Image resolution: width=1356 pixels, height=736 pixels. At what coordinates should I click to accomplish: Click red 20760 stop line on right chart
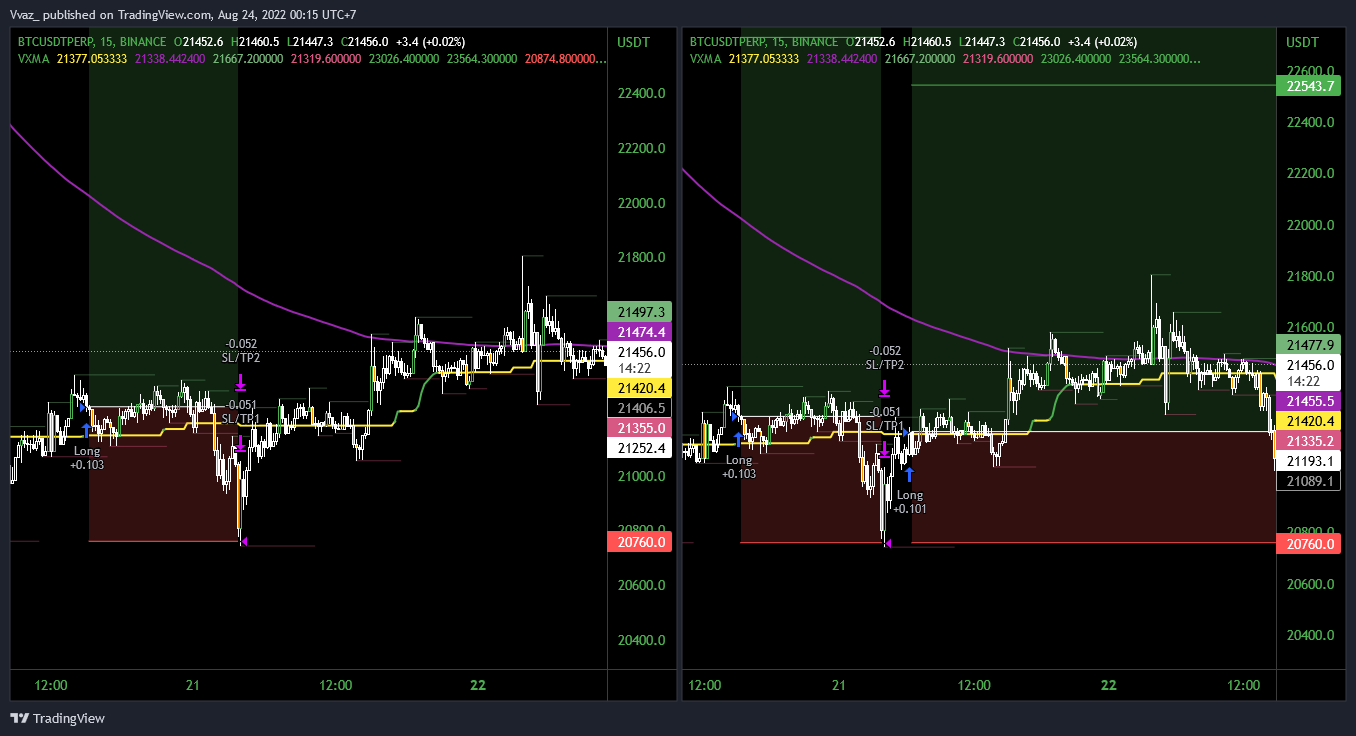[1093, 543]
